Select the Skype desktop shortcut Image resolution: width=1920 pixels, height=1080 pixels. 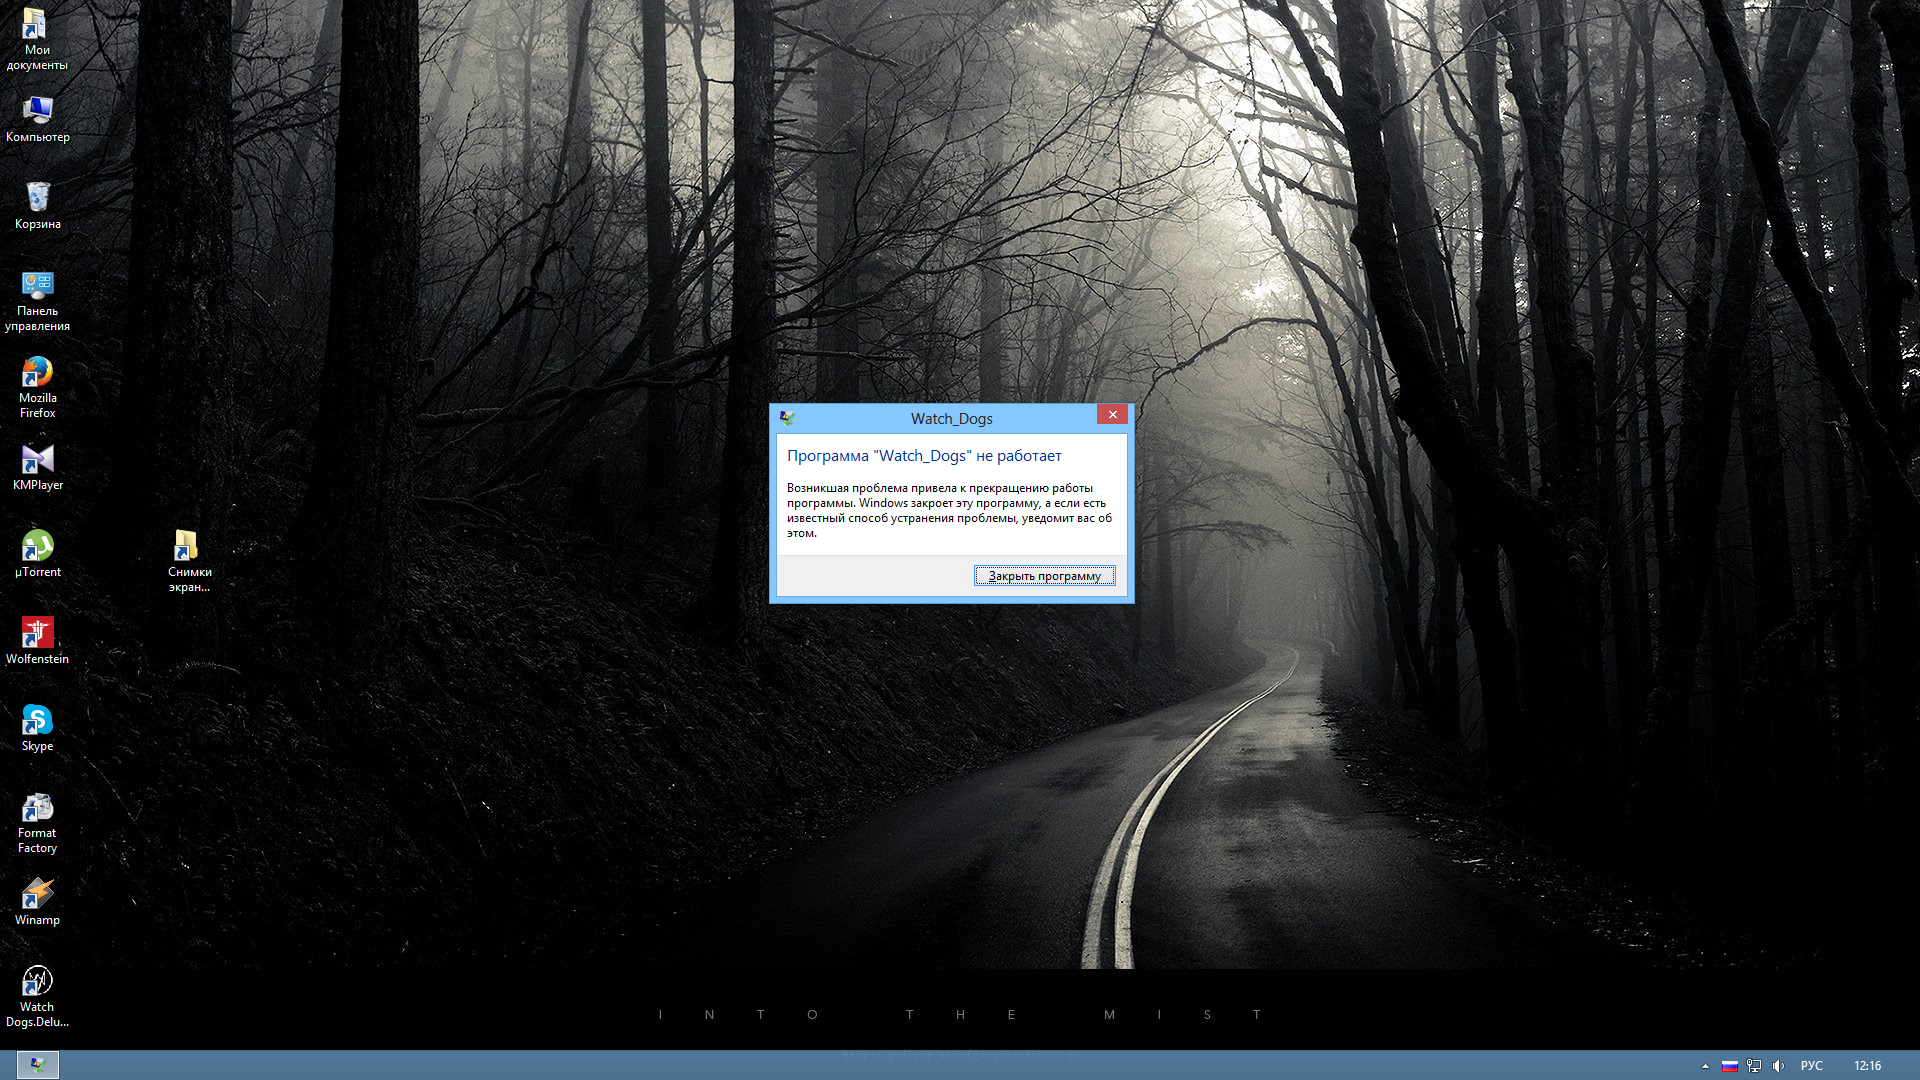[37, 728]
